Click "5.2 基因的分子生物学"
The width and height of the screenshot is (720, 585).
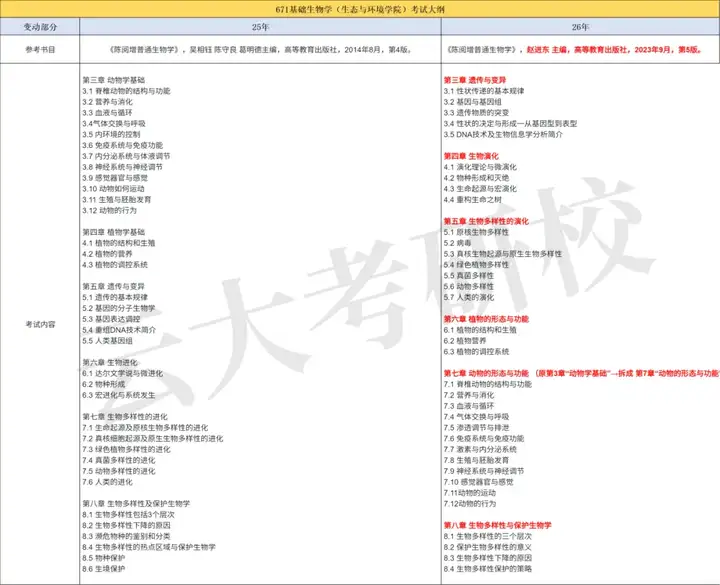(118, 308)
